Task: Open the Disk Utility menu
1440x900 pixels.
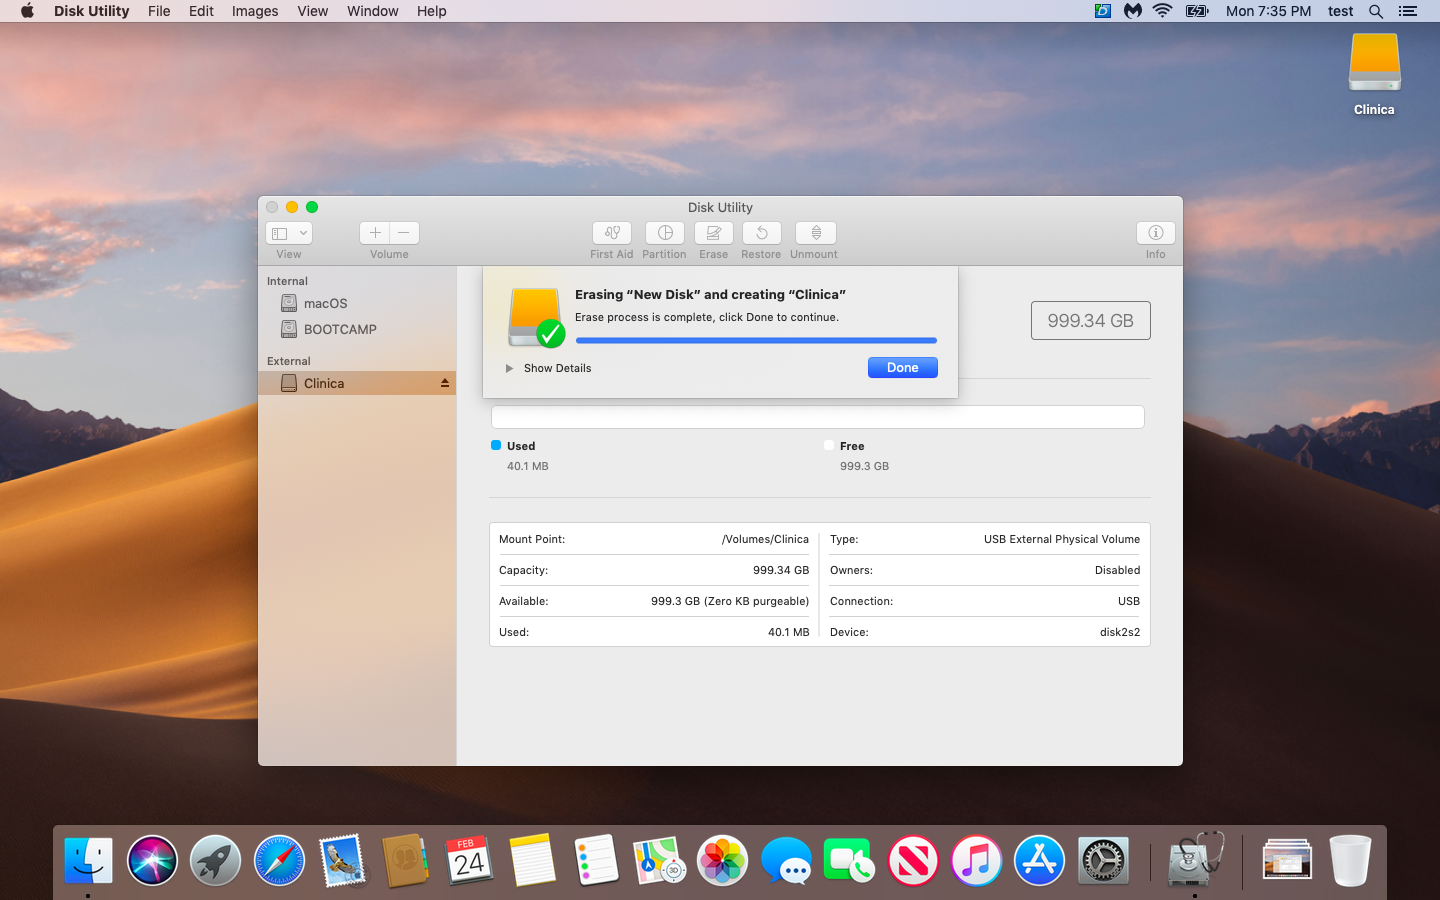Action: (x=91, y=11)
